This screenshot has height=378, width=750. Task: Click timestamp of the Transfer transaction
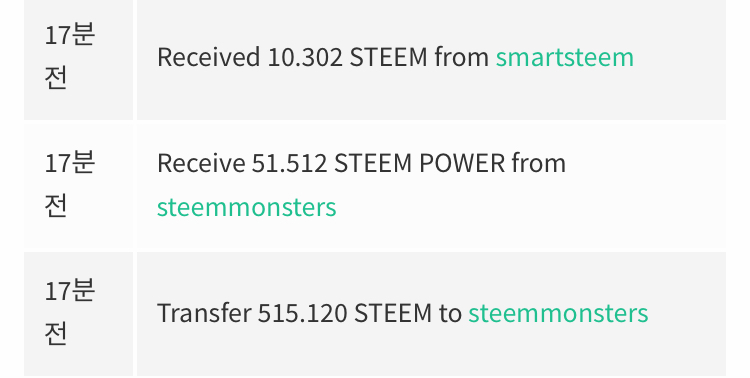[69, 312]
